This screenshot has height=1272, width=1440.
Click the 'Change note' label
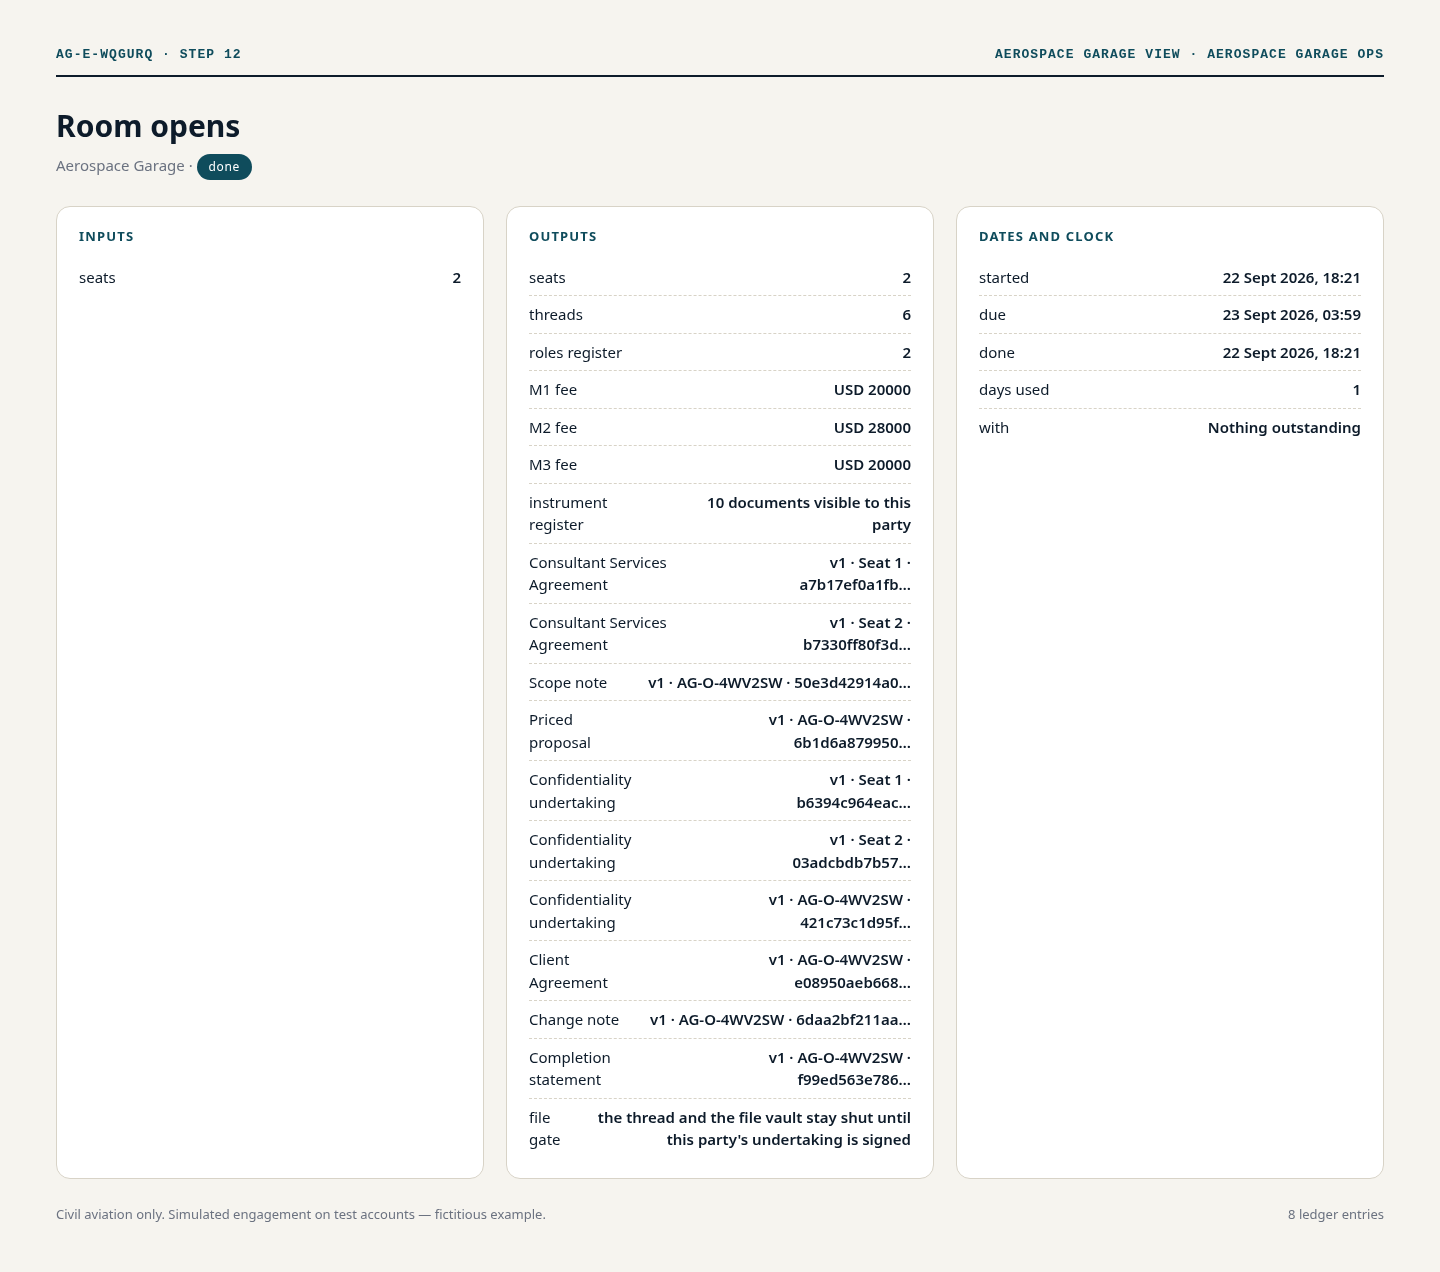pos(574,1020)
